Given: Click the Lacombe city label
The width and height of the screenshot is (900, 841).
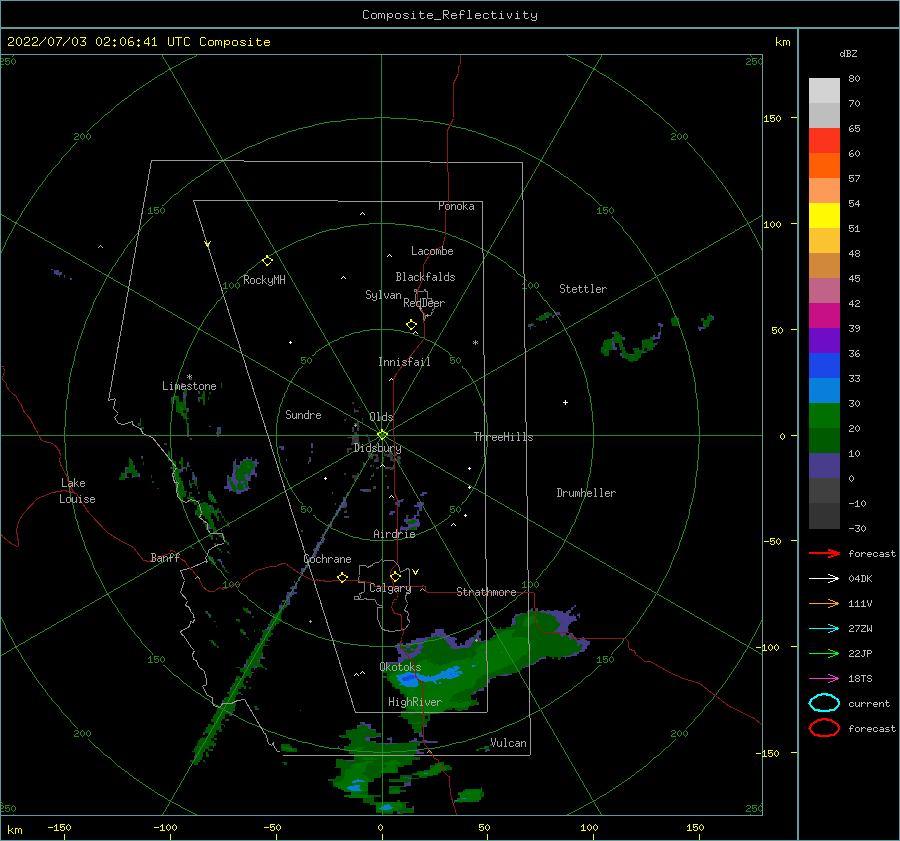Looking at the screenshot, I should click(432, 251).
